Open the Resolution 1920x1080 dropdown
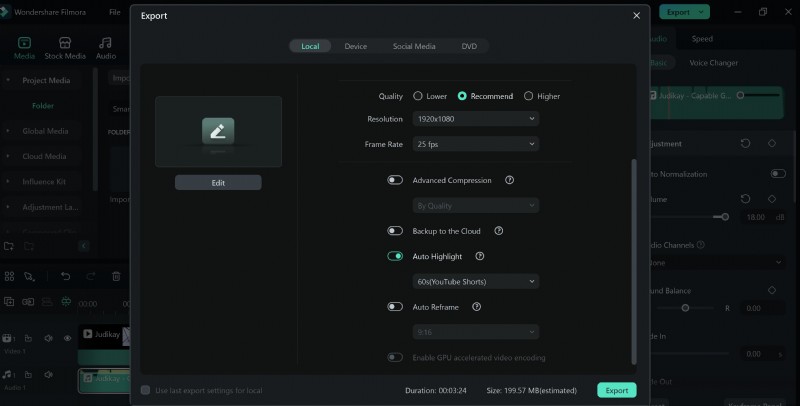The height and width of the screenshot is (406, 800). [476, 119]
